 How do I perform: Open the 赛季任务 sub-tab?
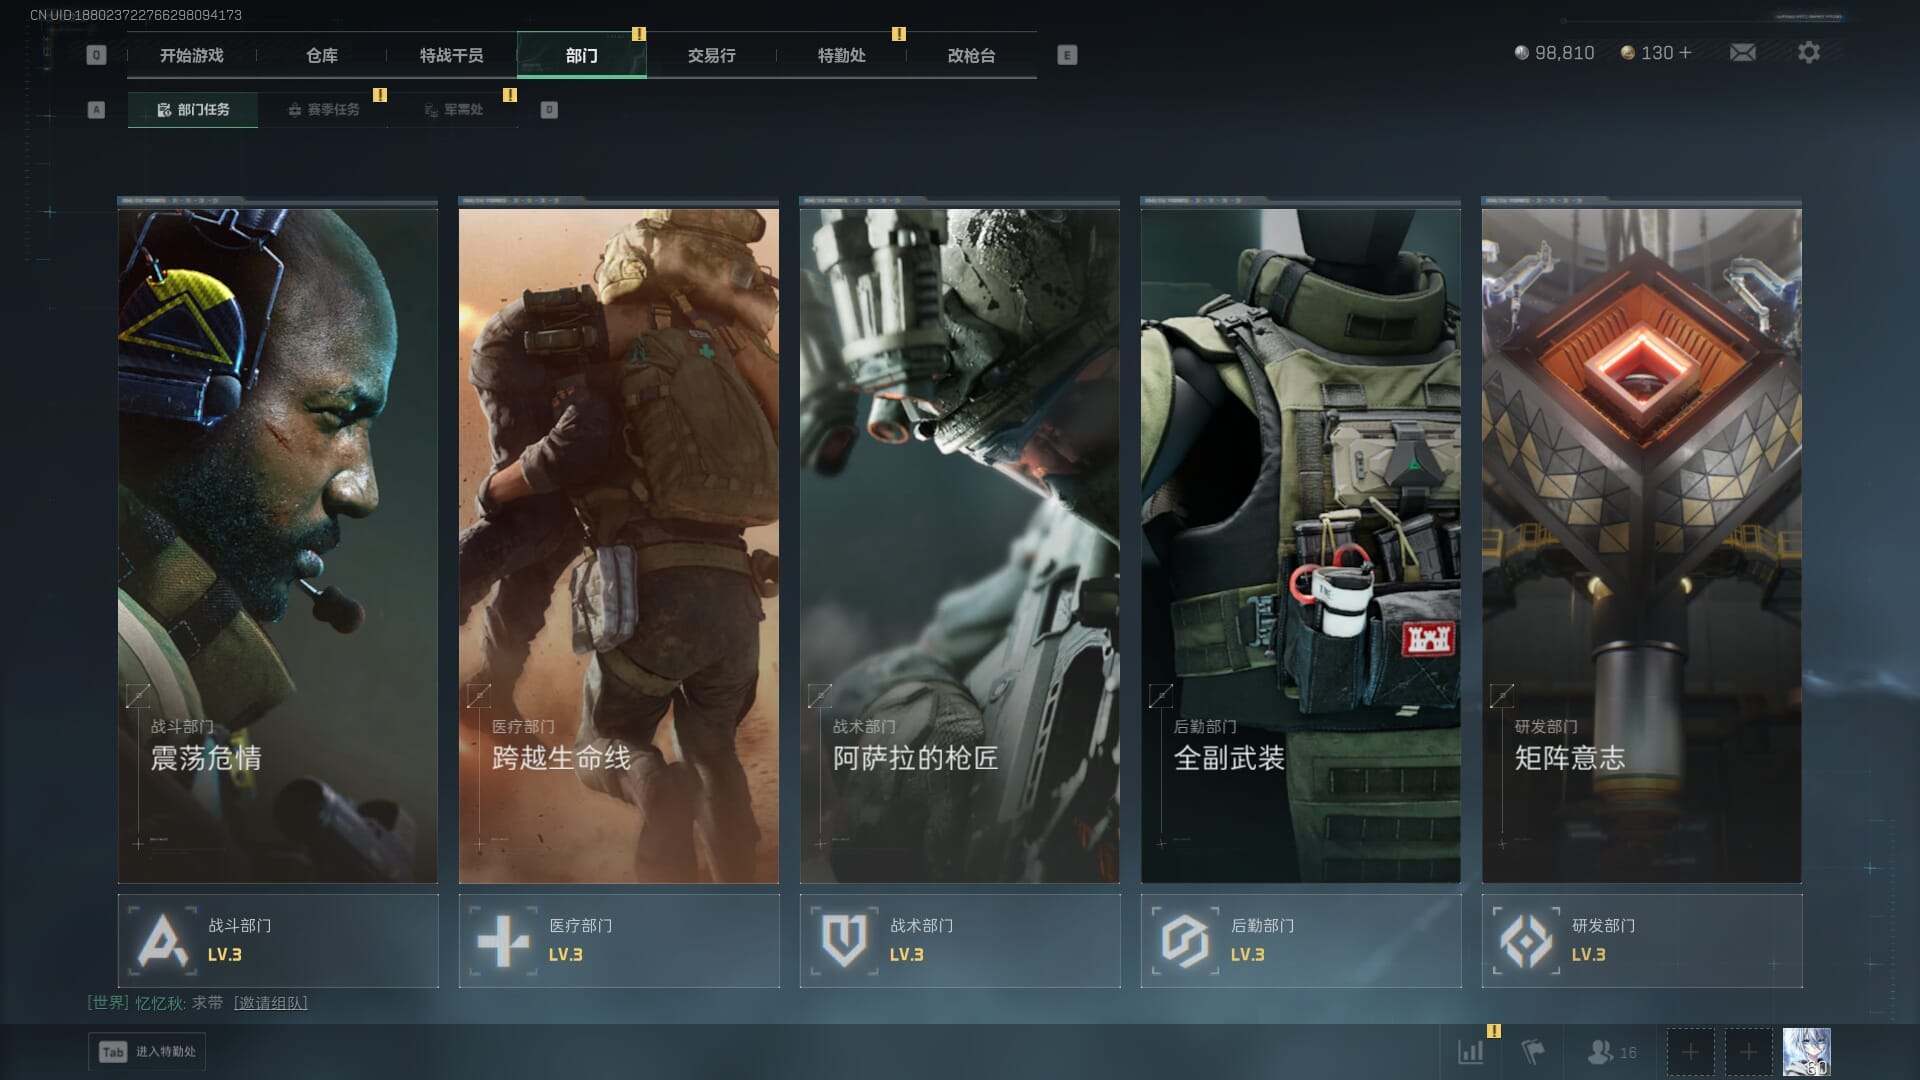(323, 110)
